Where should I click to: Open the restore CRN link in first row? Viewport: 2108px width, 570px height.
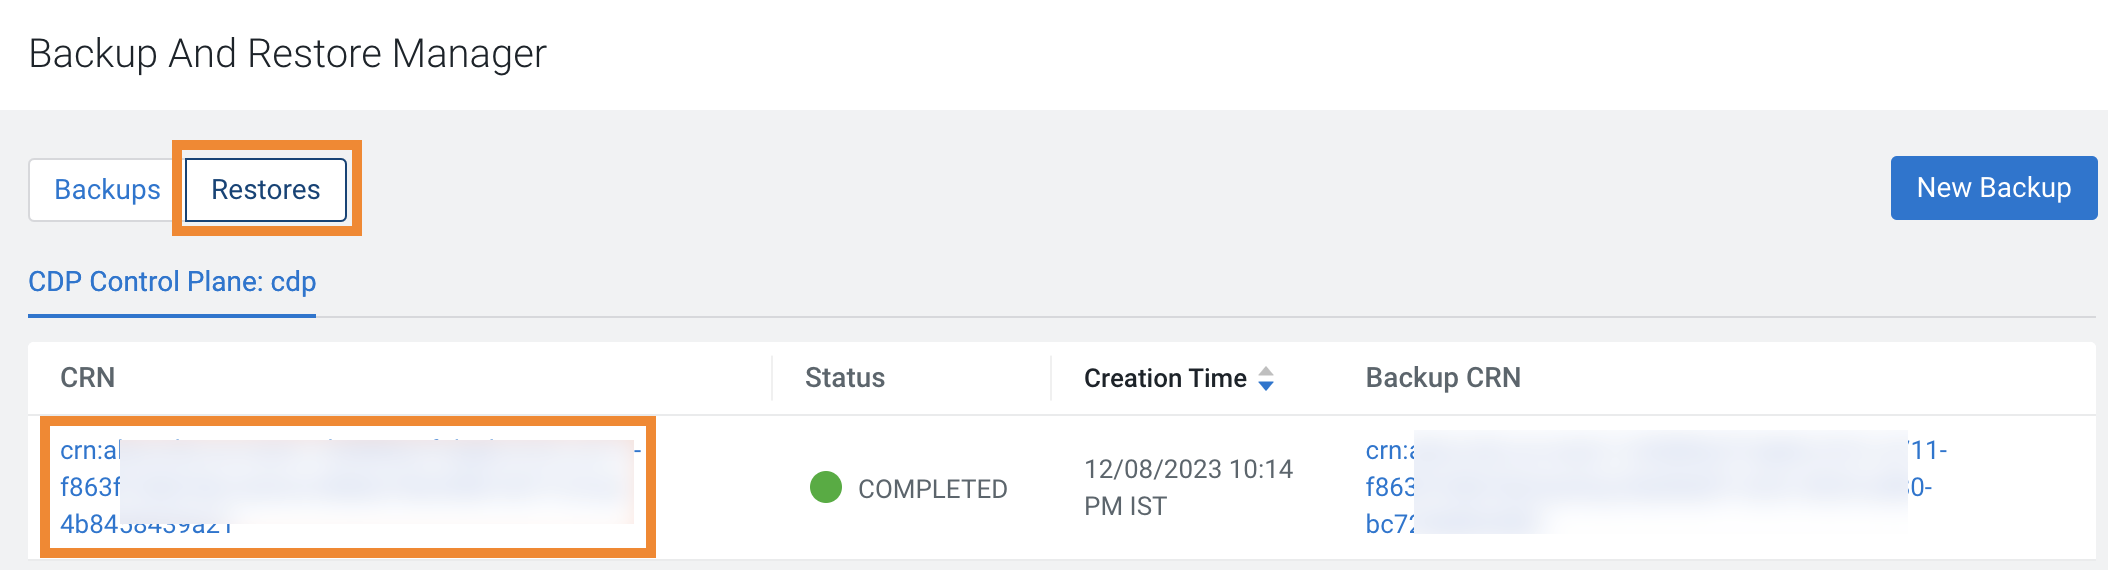click(89, 451)
